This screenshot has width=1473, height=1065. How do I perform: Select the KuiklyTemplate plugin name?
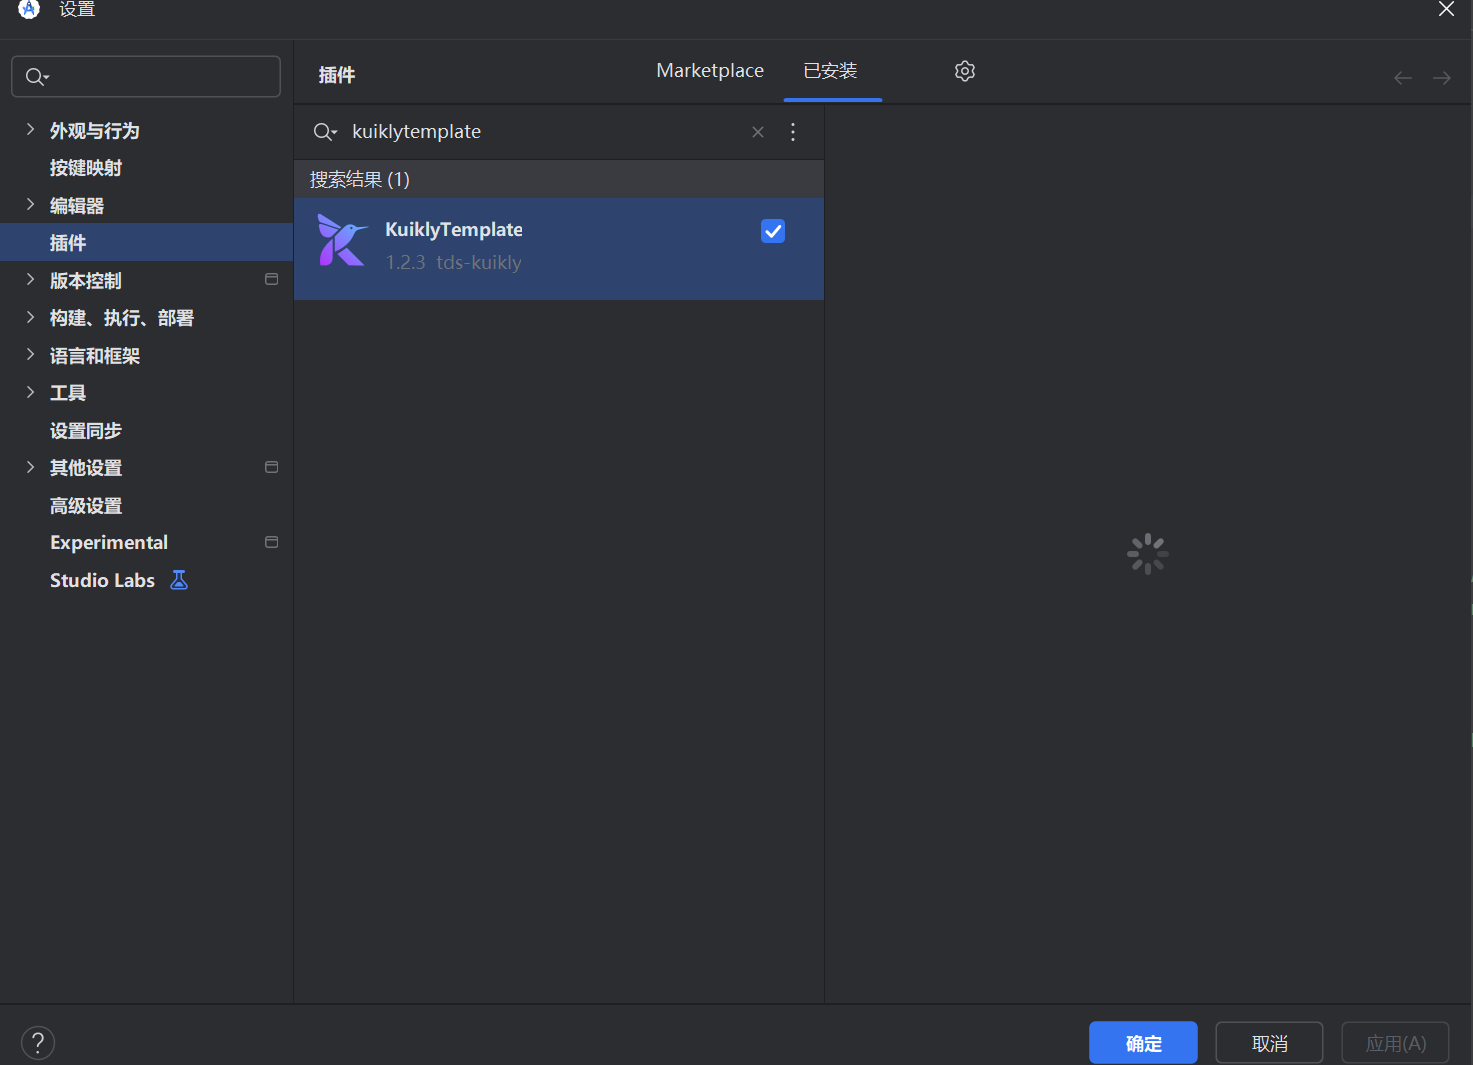[454, 229]
